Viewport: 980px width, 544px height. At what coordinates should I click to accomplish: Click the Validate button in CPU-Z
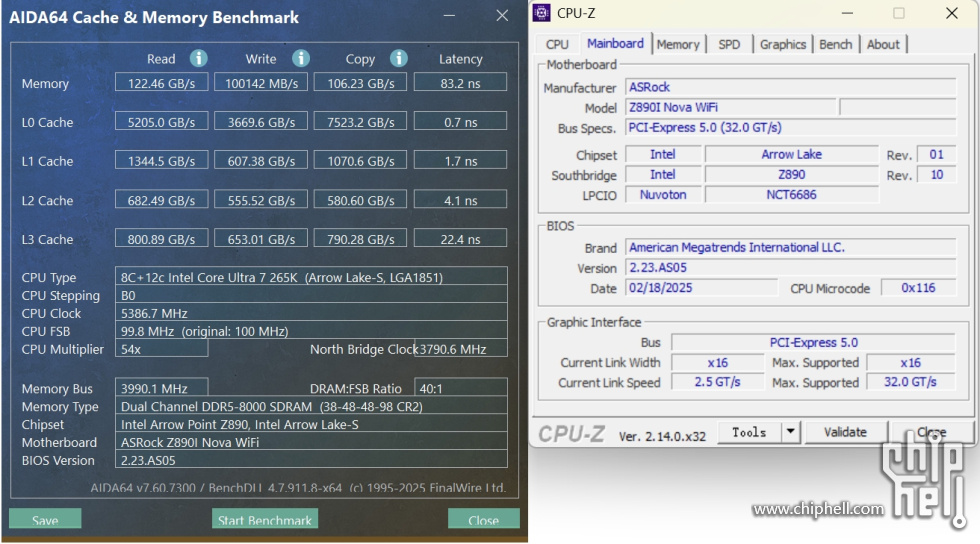coord(845,431)
